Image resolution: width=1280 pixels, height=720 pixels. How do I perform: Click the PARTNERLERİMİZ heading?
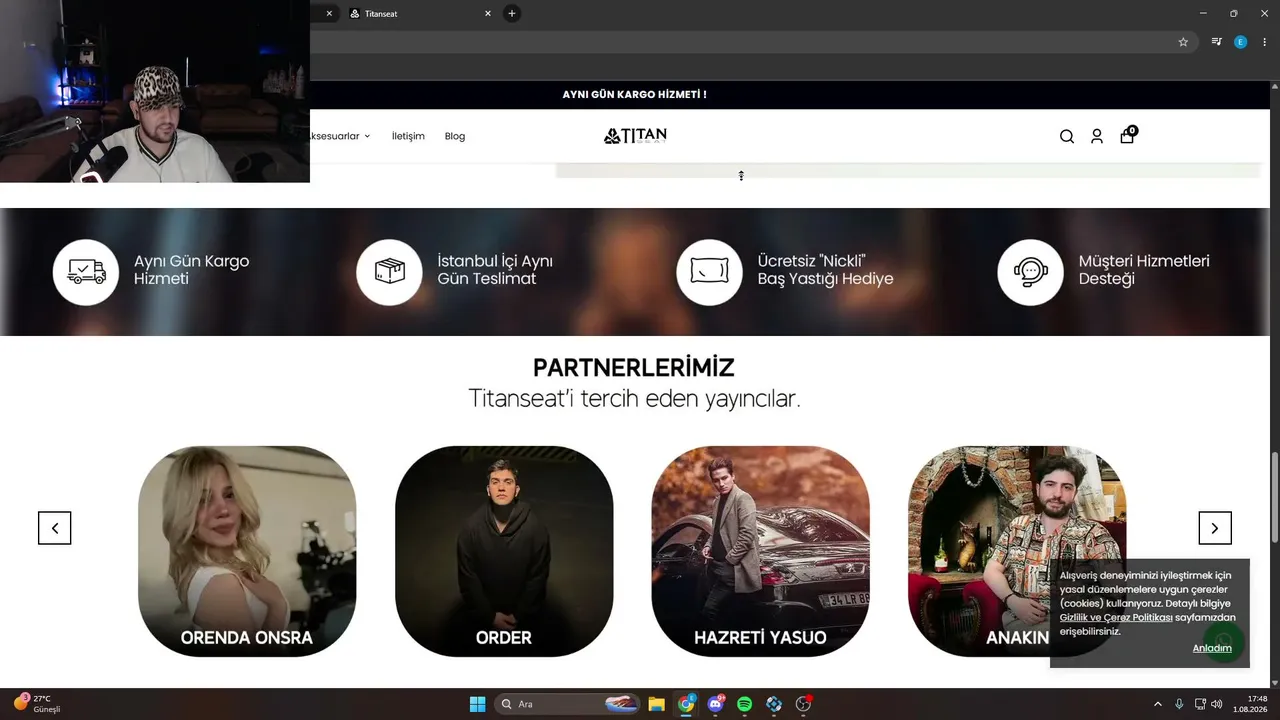point(634,368)
